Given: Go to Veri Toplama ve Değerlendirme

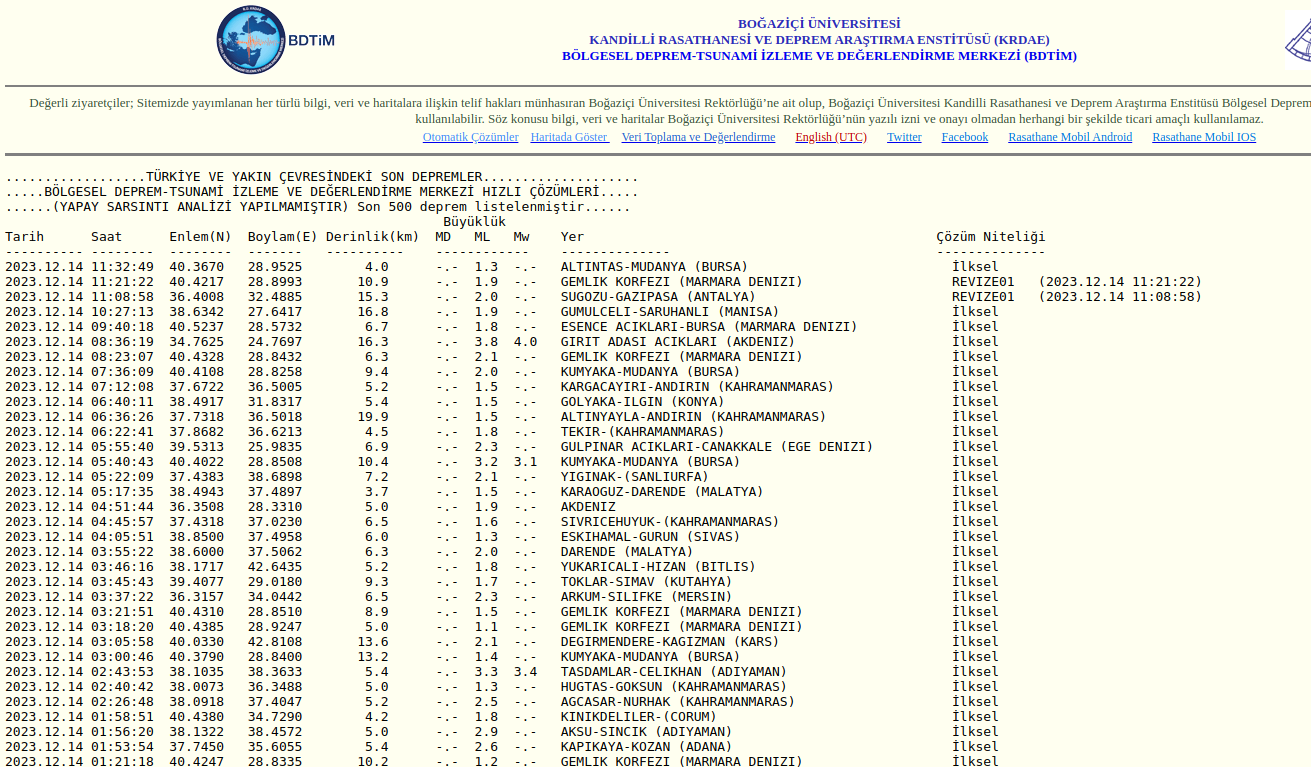Looking at the screenshot, I should (x=698, y=137).
